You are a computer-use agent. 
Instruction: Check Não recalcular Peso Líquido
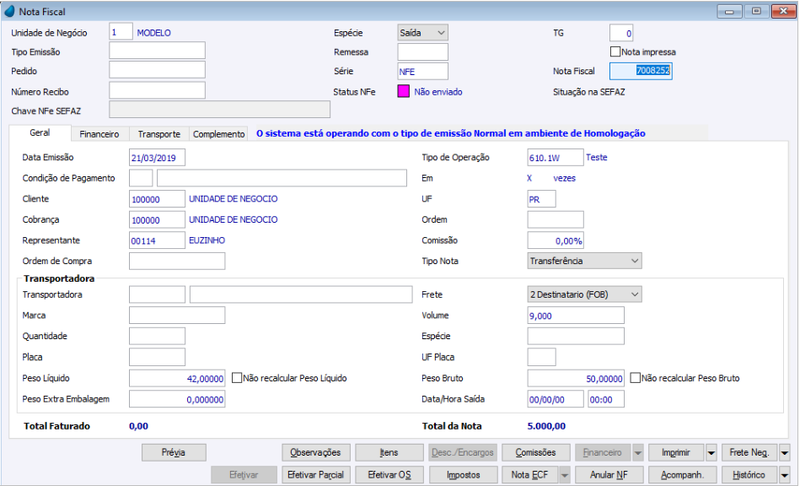tap(237, 378)
